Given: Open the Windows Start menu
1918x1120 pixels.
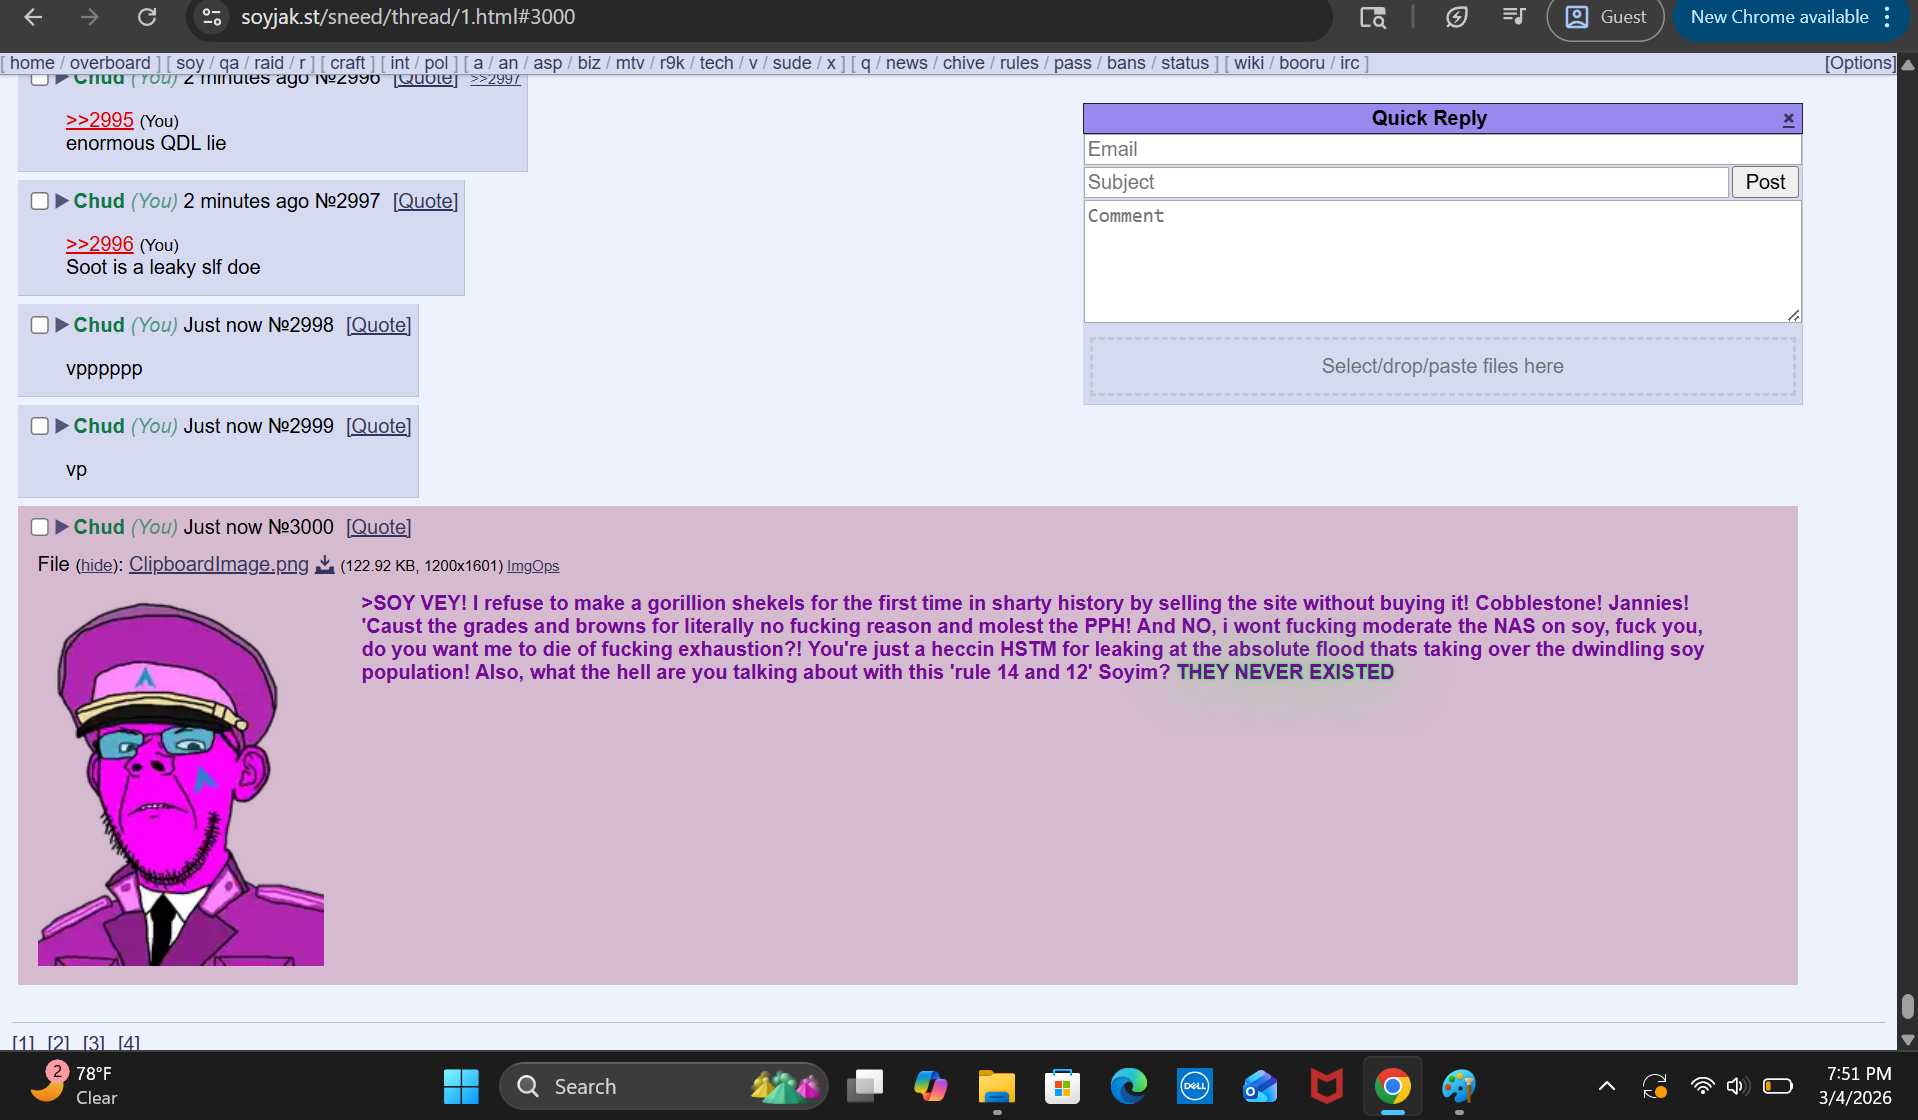Looking at the screenshot, I should 461,1086.
